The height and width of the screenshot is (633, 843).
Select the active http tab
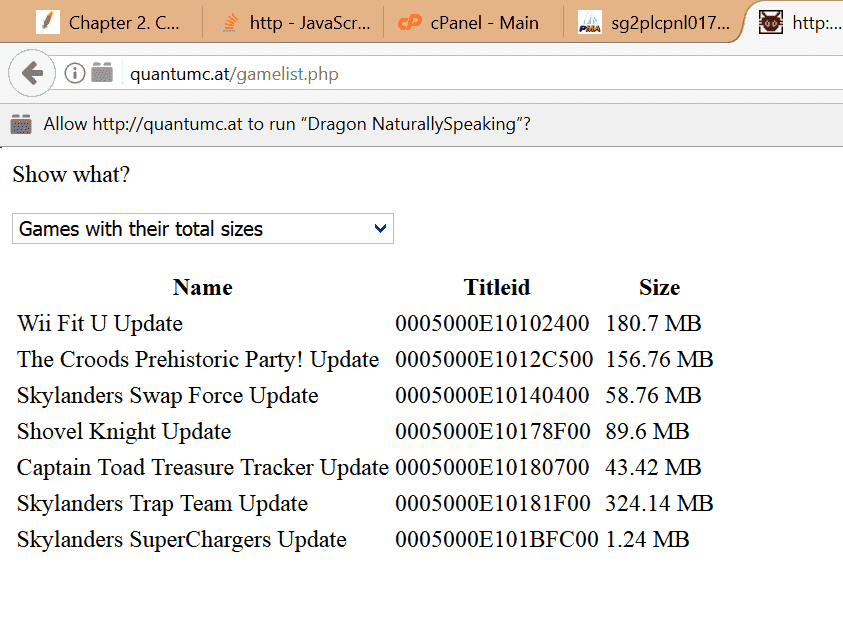(796, 23)
